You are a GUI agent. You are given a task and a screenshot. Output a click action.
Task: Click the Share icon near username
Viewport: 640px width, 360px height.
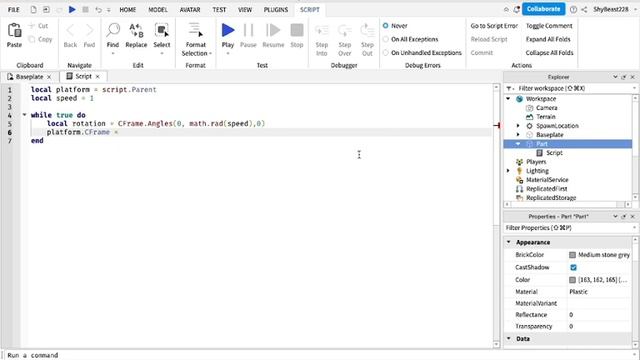pyautogui.click(x=584, y=9)
